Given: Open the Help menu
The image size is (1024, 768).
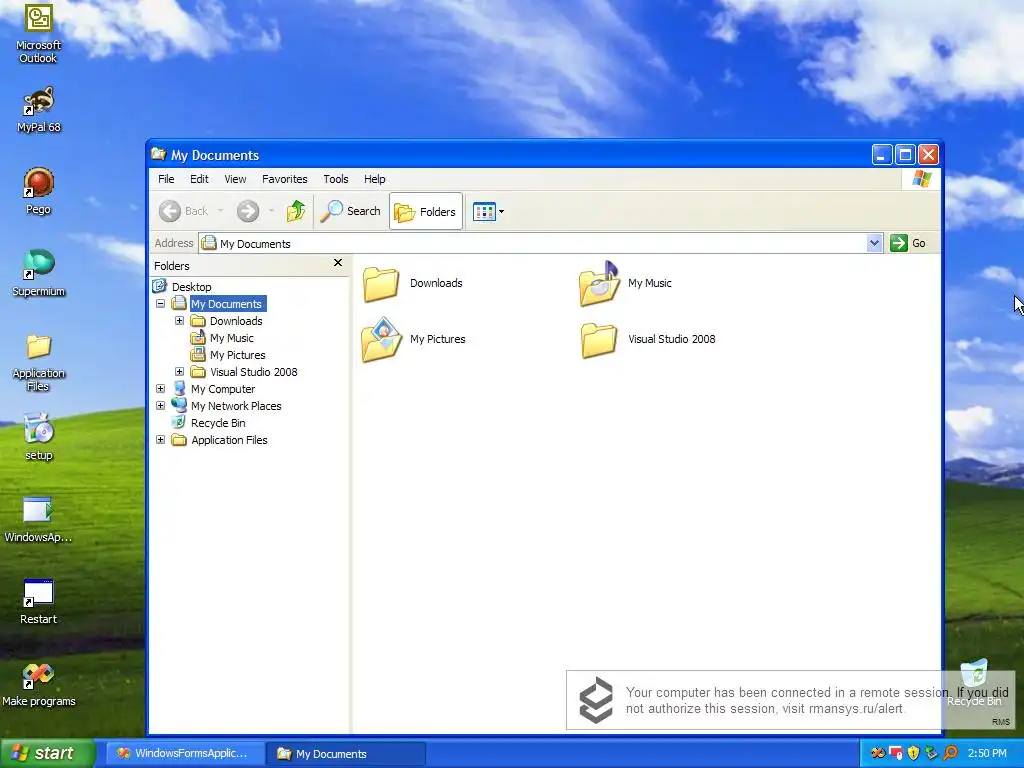Looking at the screenshot, I should pyautogui.click(x=375, y=179).
